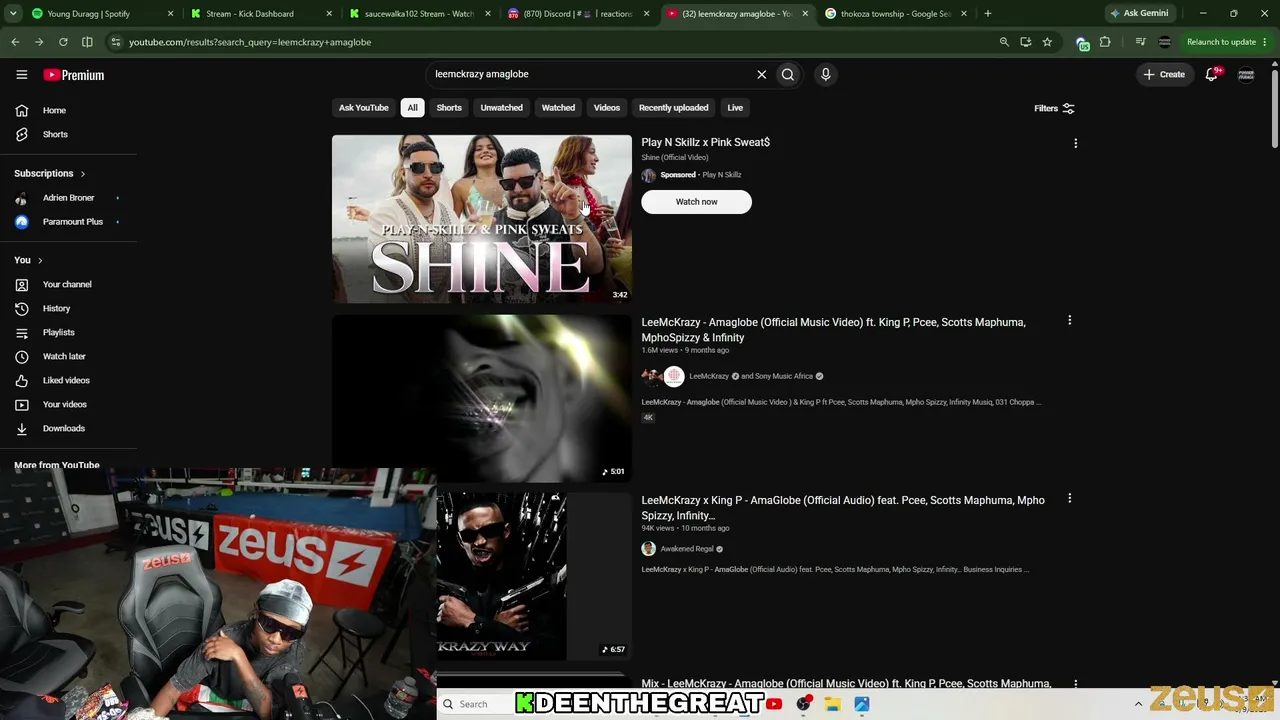Viewport: 1280px width, 720px height.
Task: Click the Shine sponsored video thumbnail
Action: click(482, 219)
